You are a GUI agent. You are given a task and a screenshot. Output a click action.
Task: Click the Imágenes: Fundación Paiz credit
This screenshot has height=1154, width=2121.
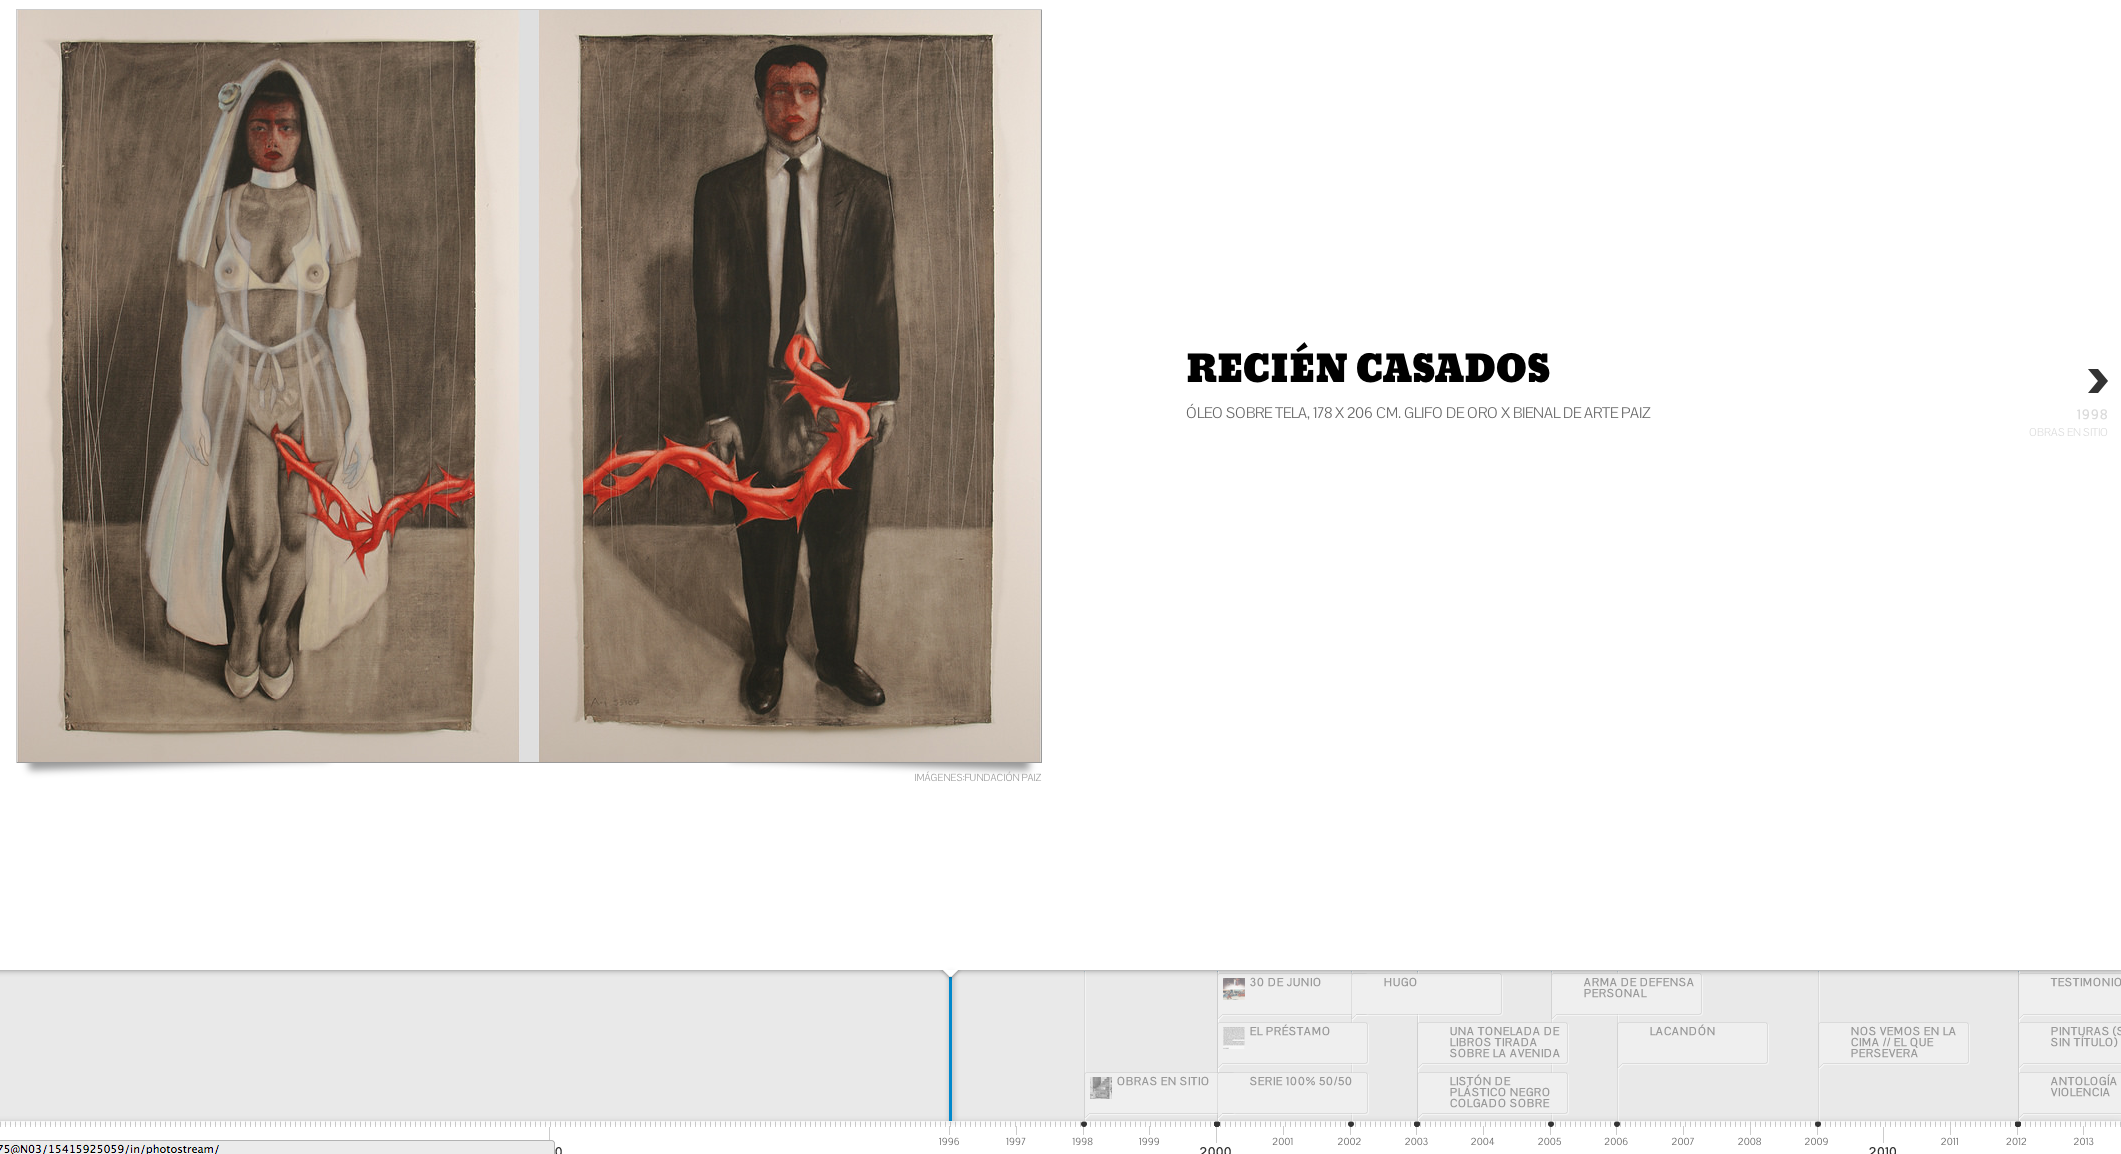977,778
